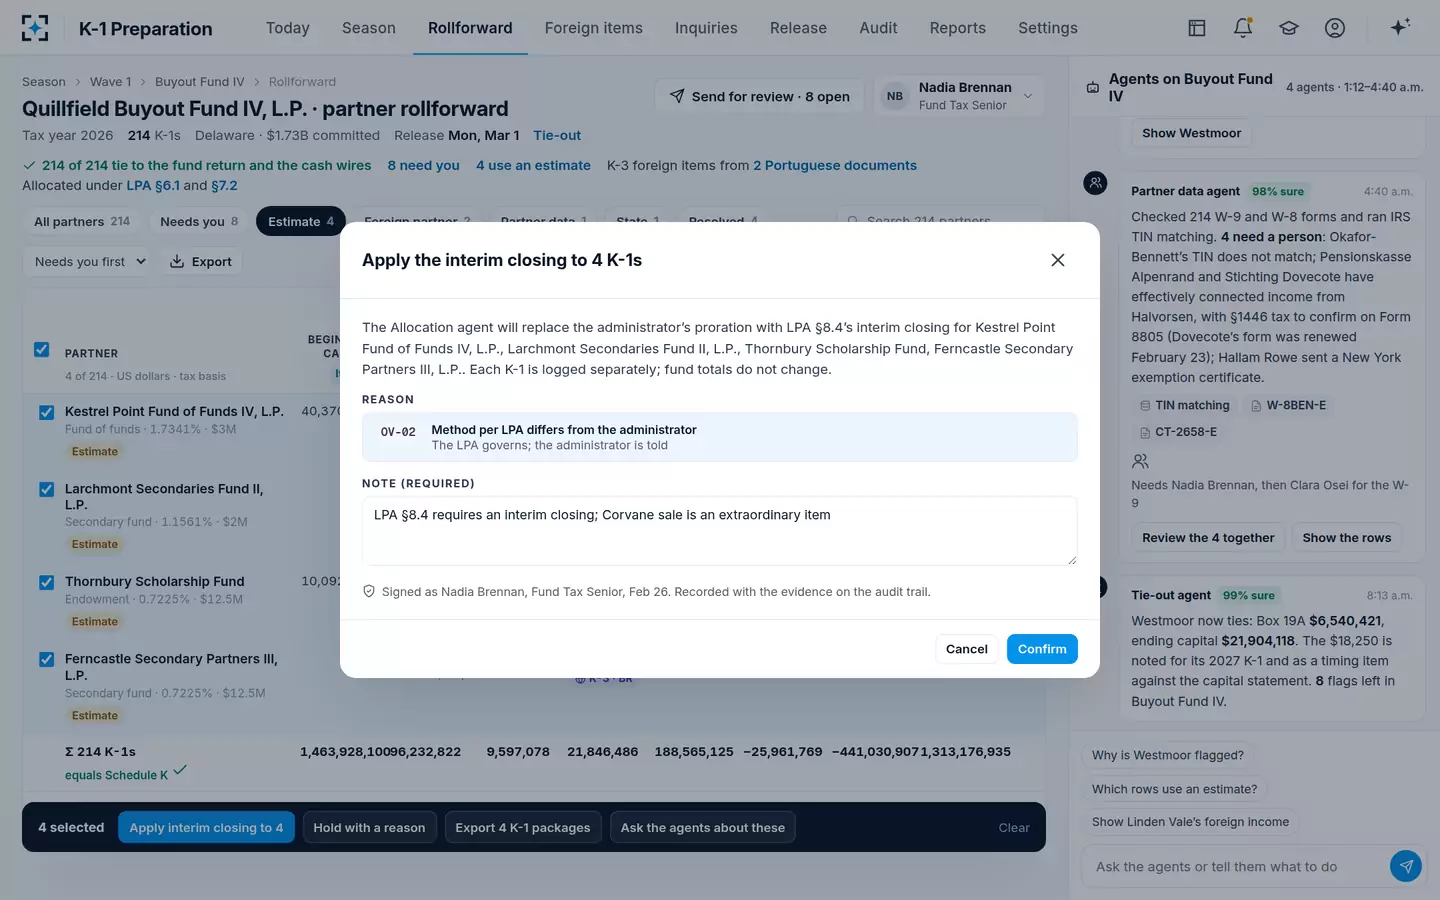Image resolution: width=1440 pixels, height=900 pixels.
Task: Select the Estimate 4 filter
Action: coord(302,222)
